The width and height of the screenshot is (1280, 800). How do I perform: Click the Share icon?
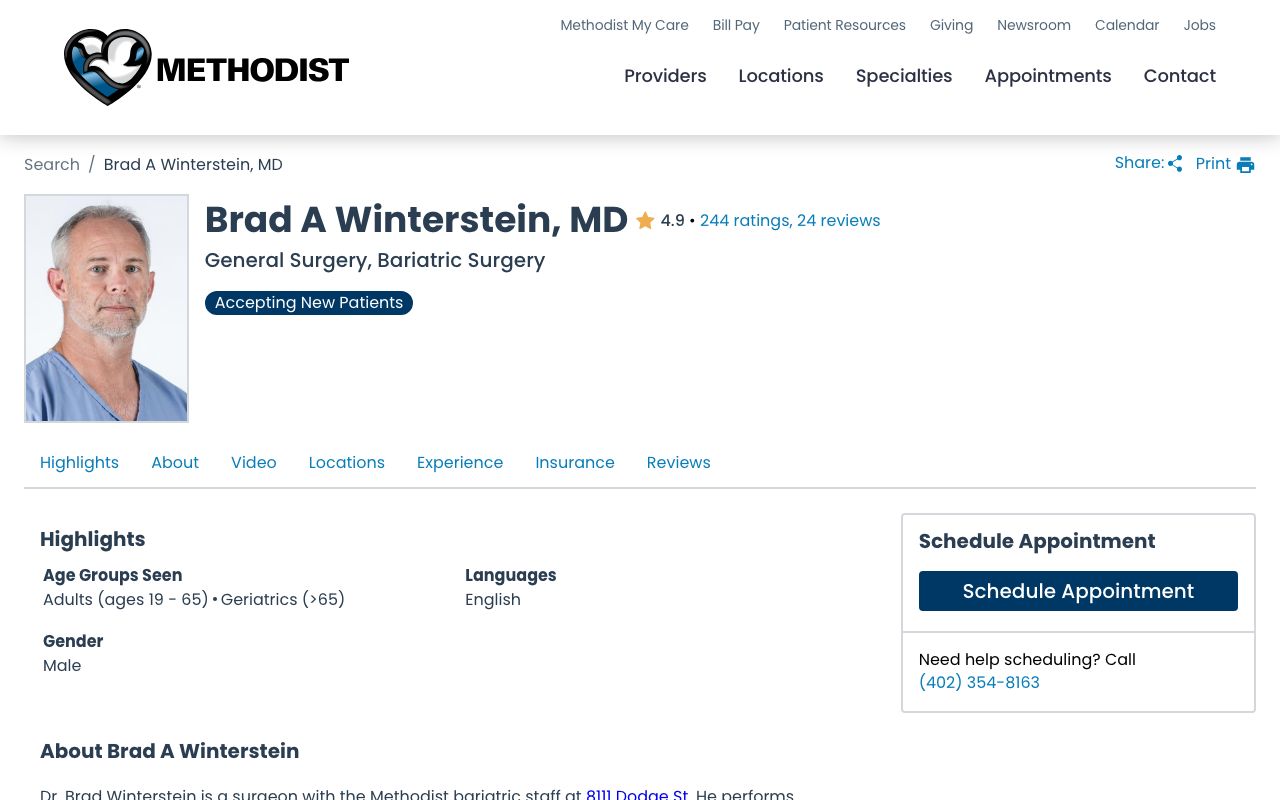point(1175,163)
